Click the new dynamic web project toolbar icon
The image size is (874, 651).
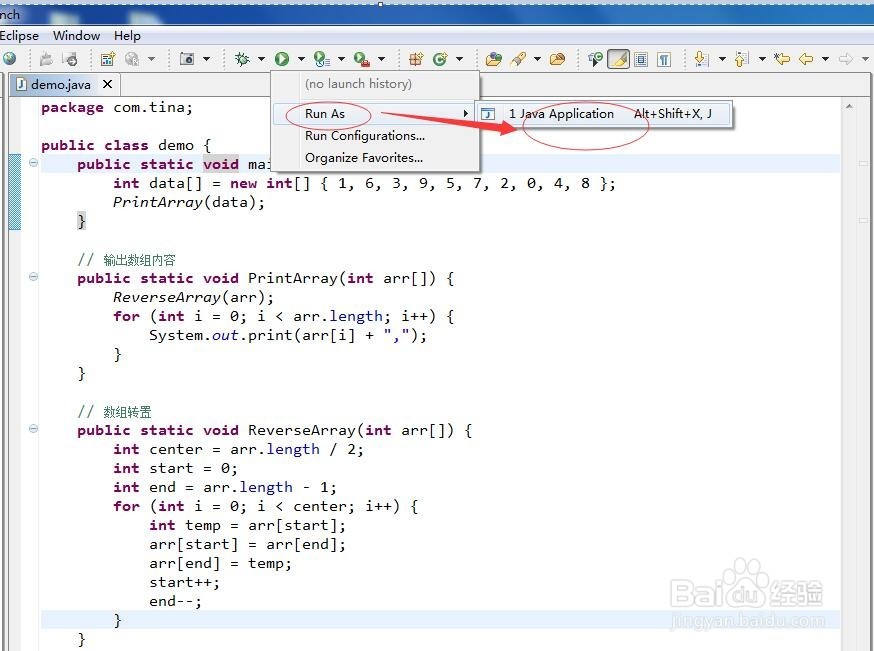[x=107, y=59]
